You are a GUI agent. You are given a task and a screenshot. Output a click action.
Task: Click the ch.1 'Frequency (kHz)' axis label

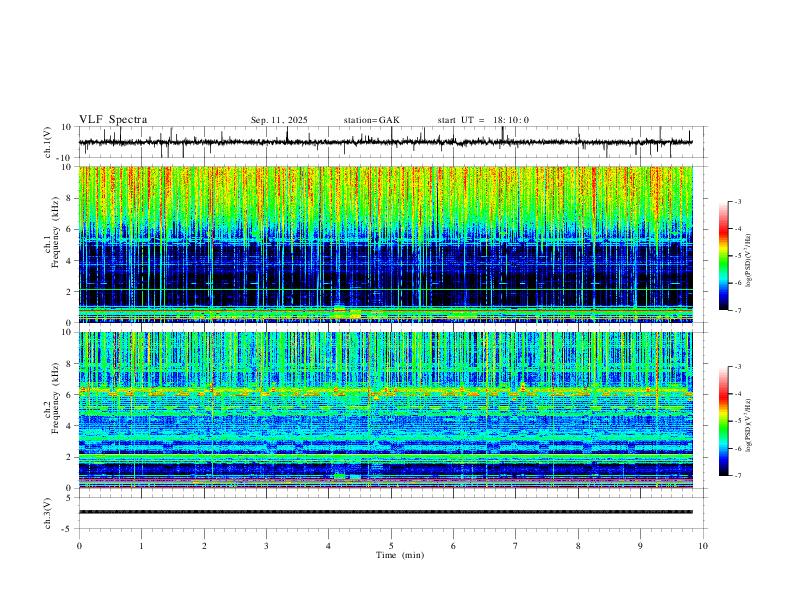click(56, 234)
